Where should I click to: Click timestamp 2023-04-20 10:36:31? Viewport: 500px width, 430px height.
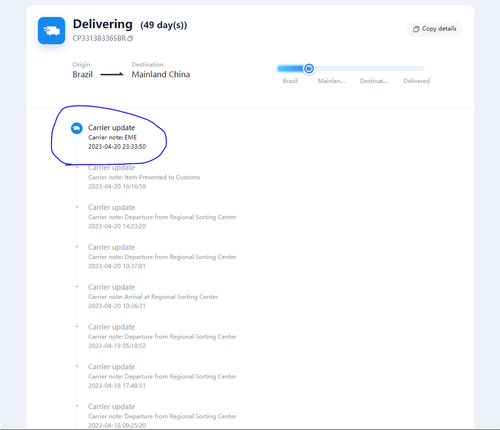117,306
